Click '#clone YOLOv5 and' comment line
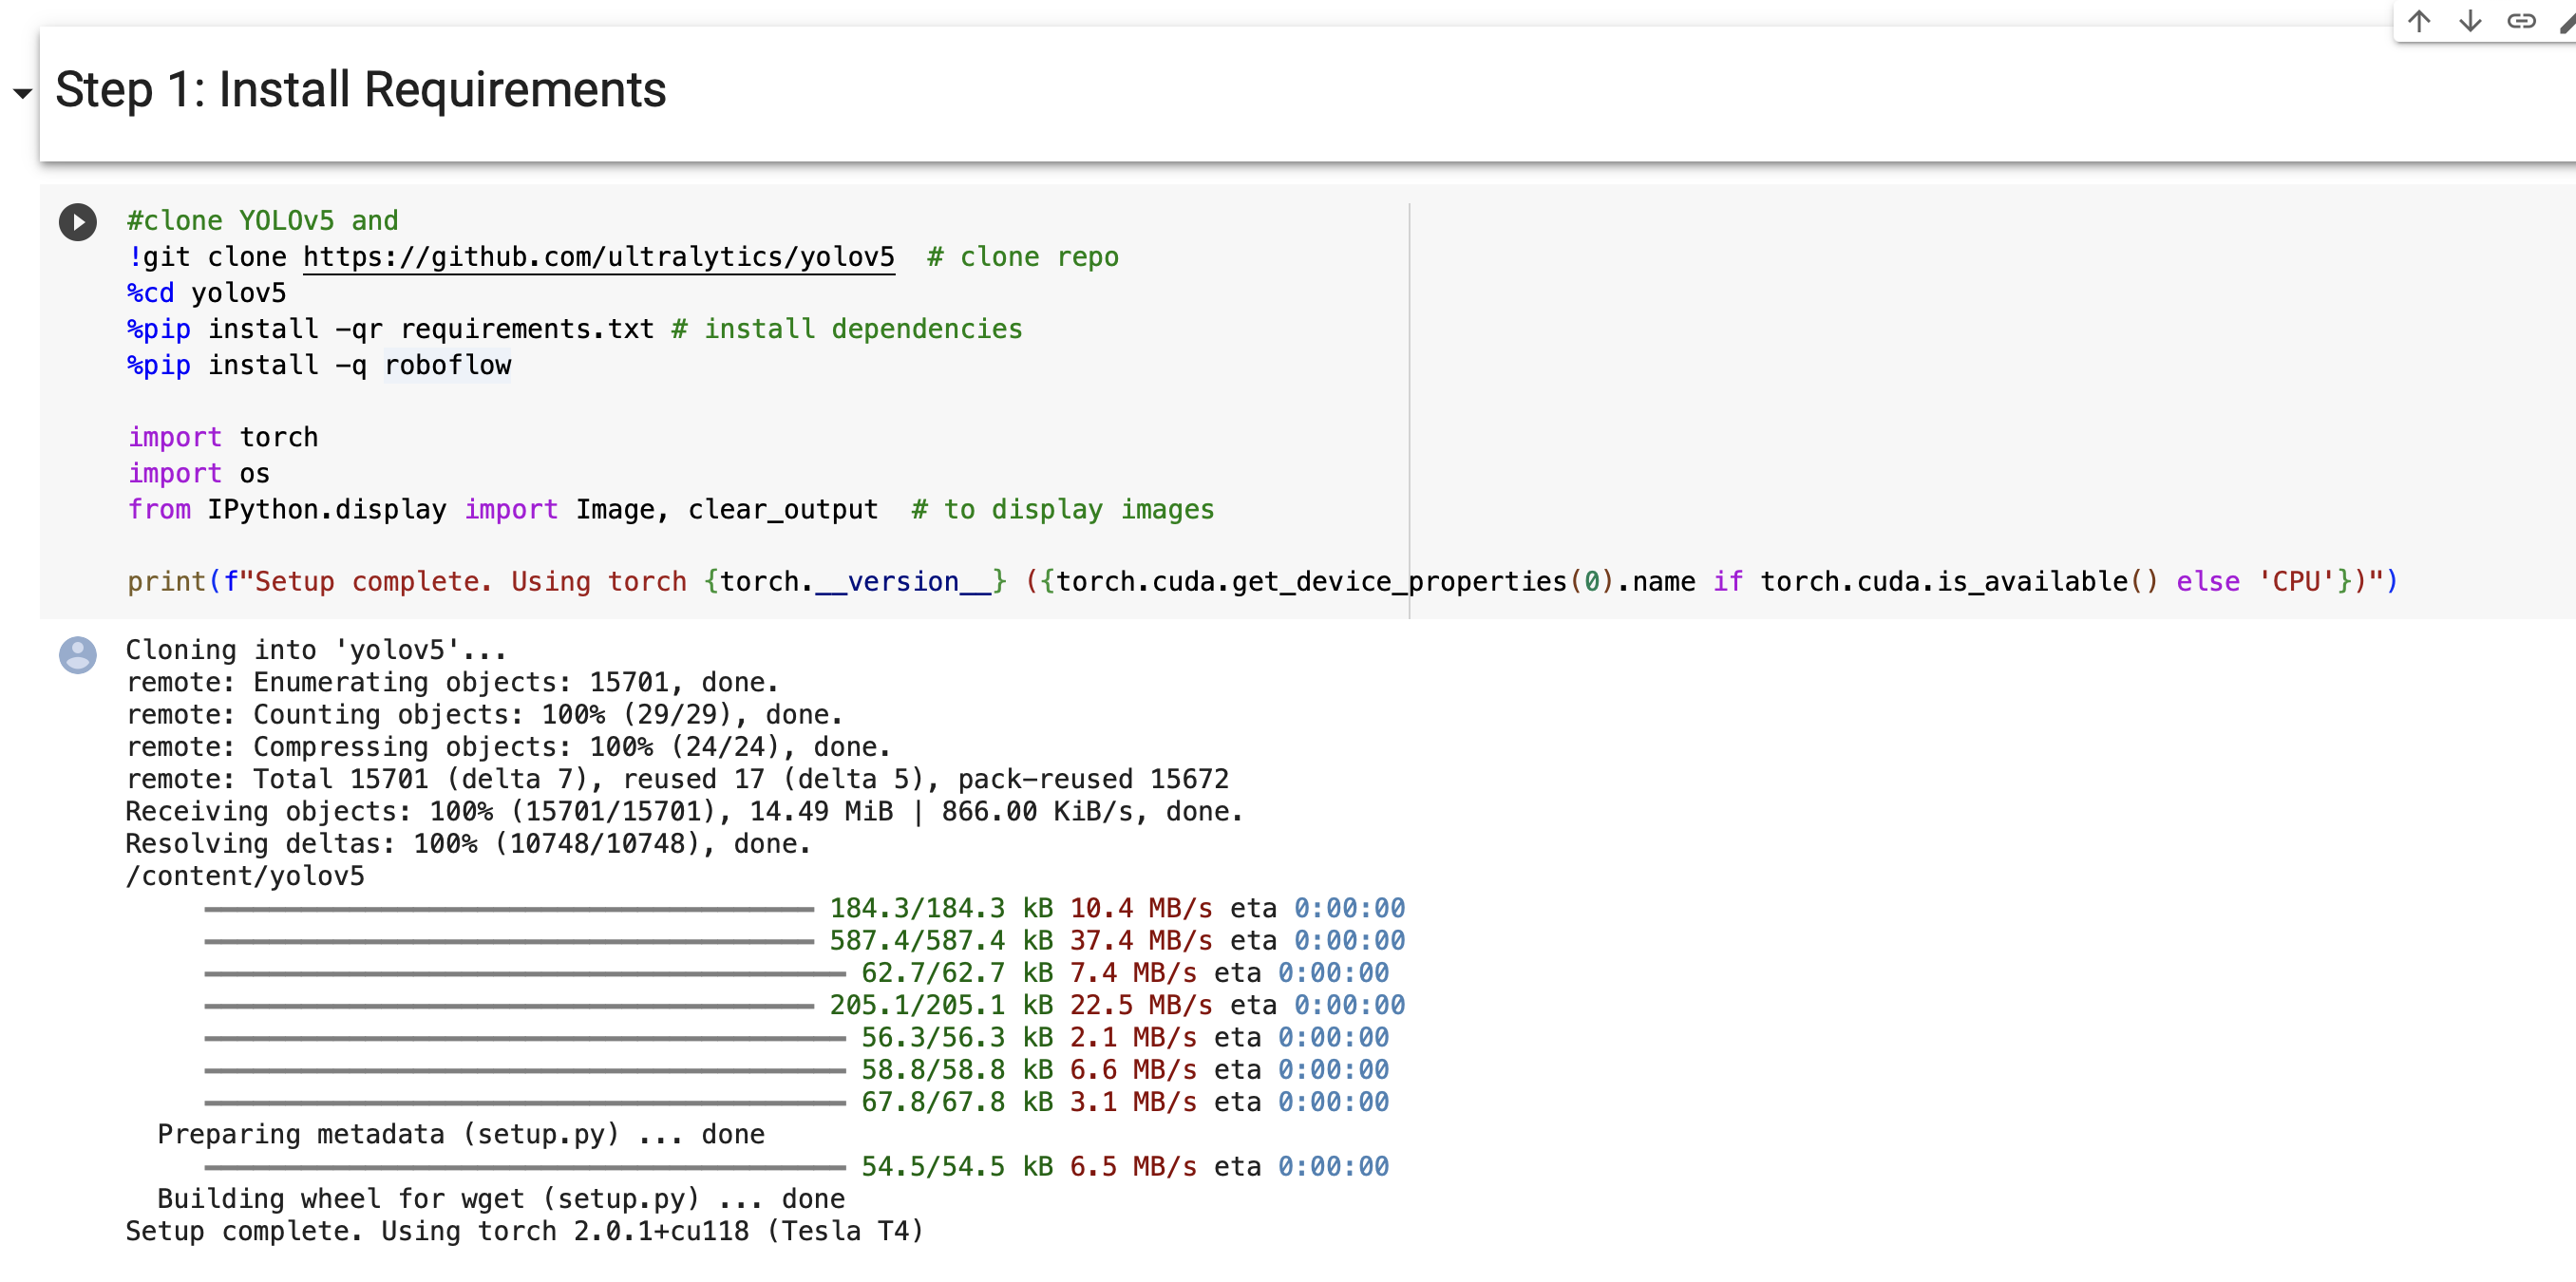This screenshot has height=1282, width=2576. pos(262,221)
